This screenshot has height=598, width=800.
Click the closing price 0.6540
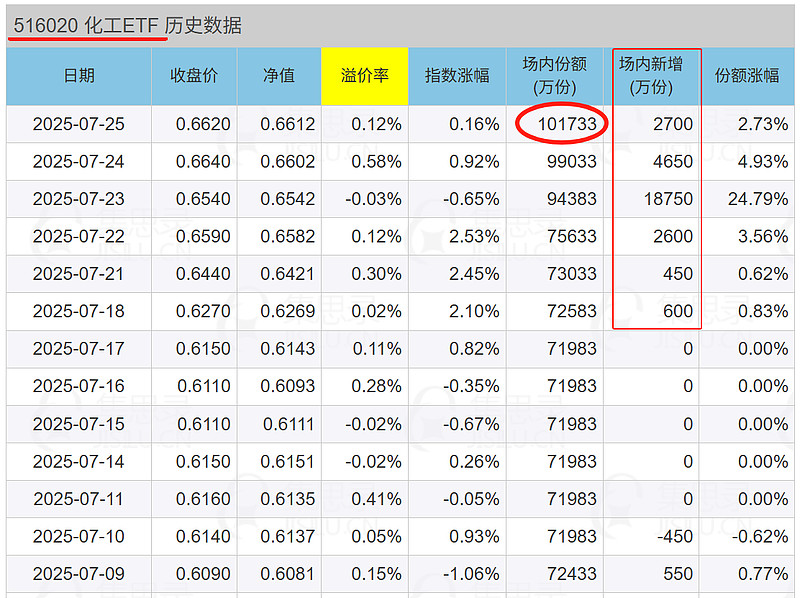(x=203, y=199)
